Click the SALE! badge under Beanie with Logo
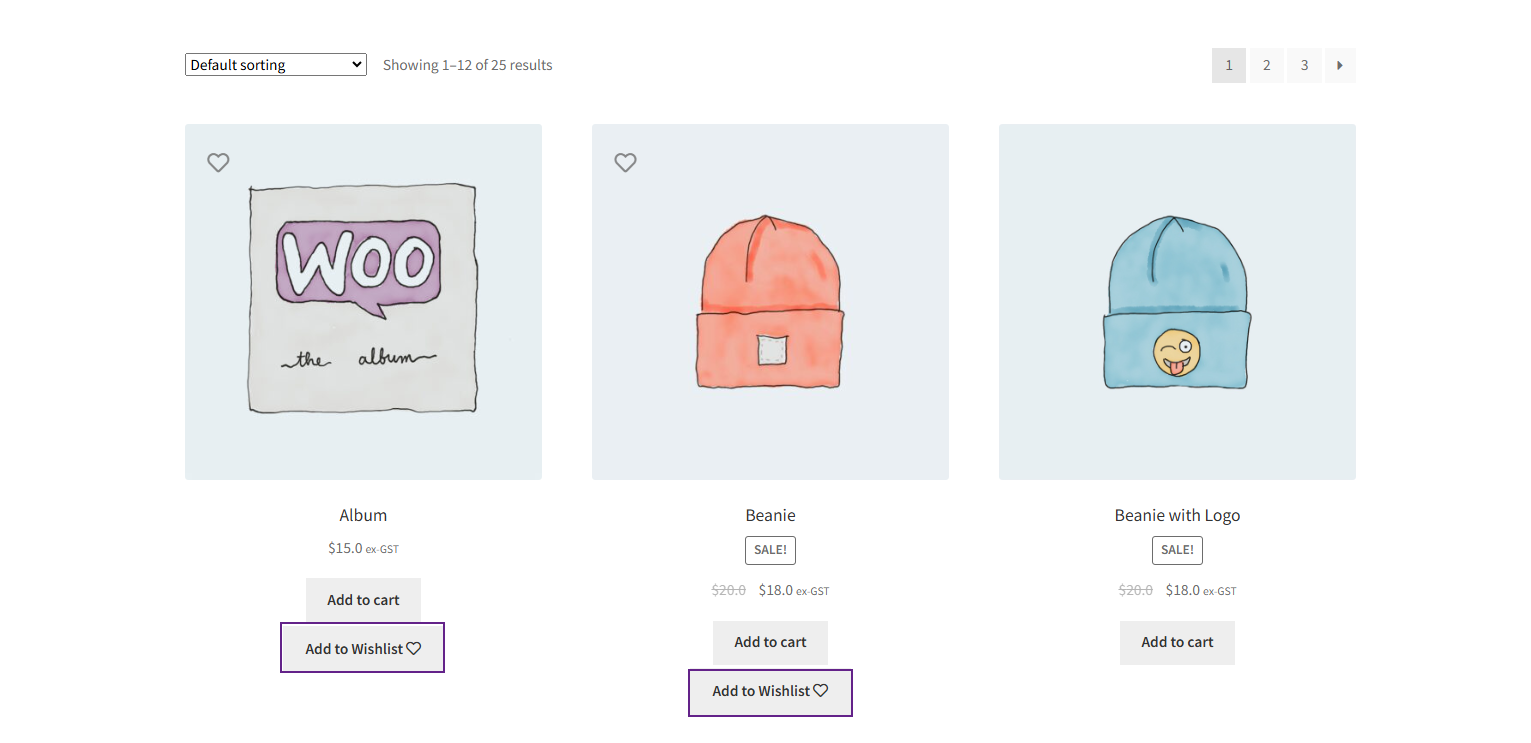Image resolution: width=1531 pixels, height=743 pixels. click(x=1177, y=550)
